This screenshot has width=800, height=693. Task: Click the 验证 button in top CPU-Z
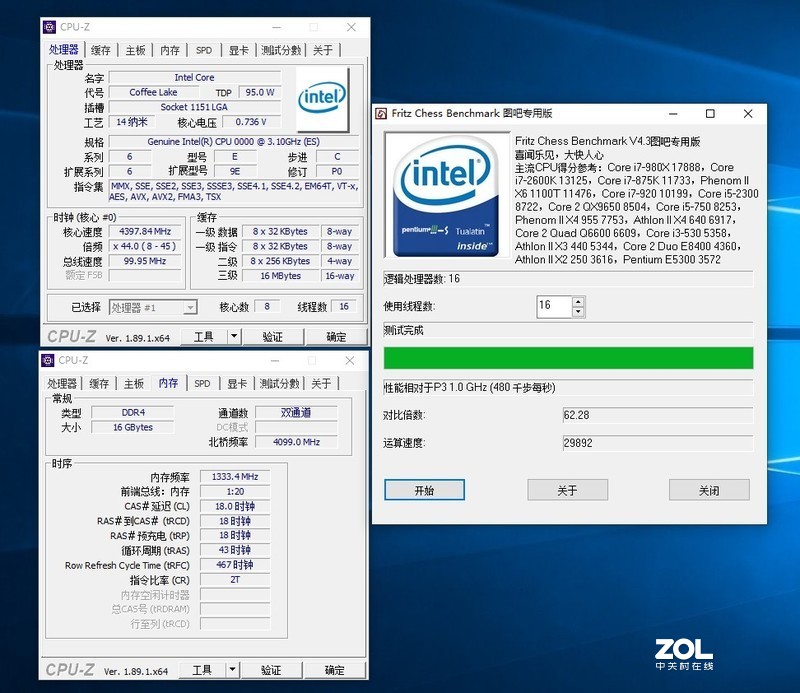pyautogui.click(x=272, y=336)
